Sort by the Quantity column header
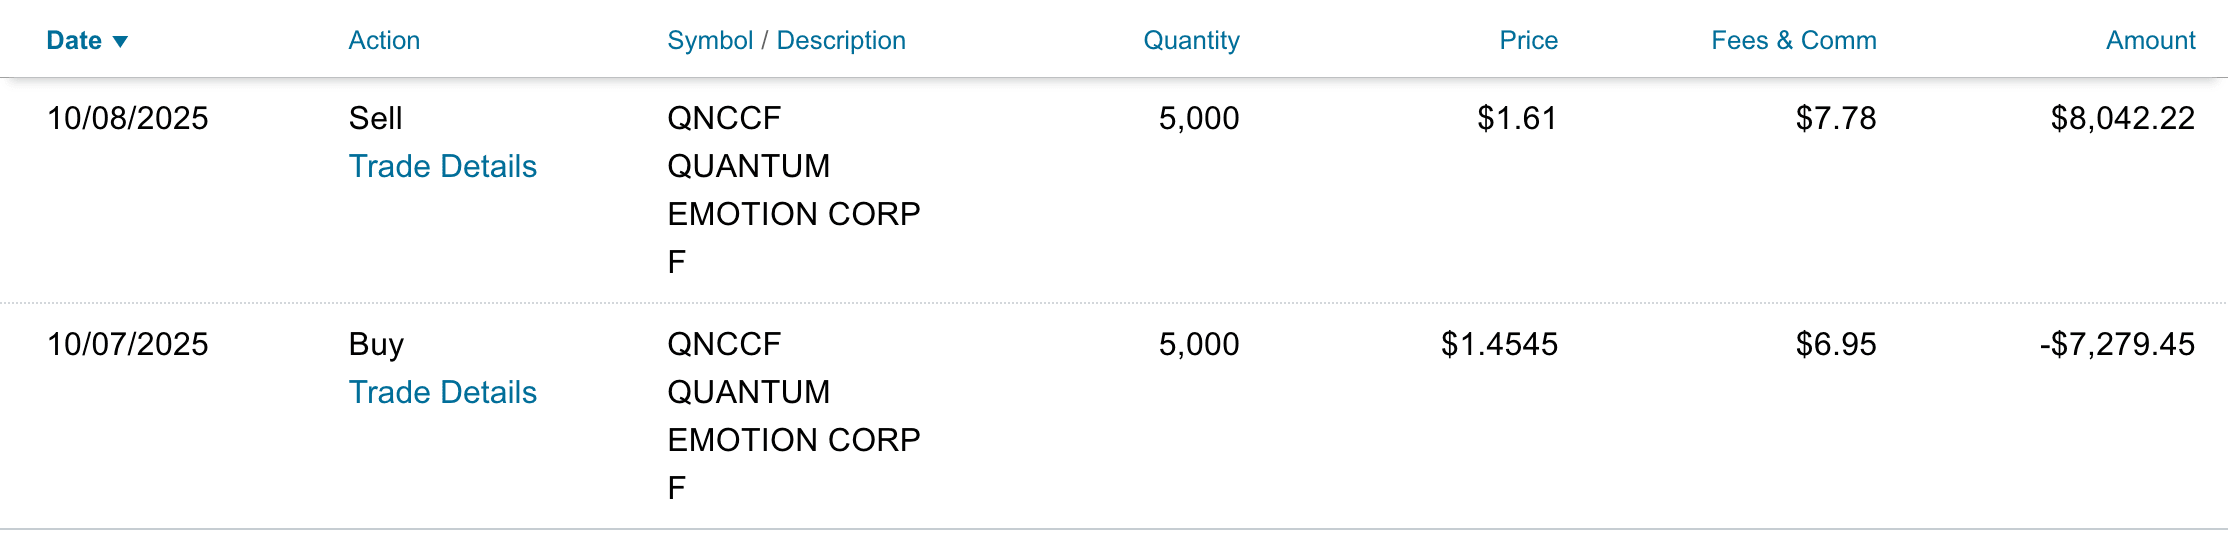Viewport: 2228px width, 536px height. [x=1191, y=41]
